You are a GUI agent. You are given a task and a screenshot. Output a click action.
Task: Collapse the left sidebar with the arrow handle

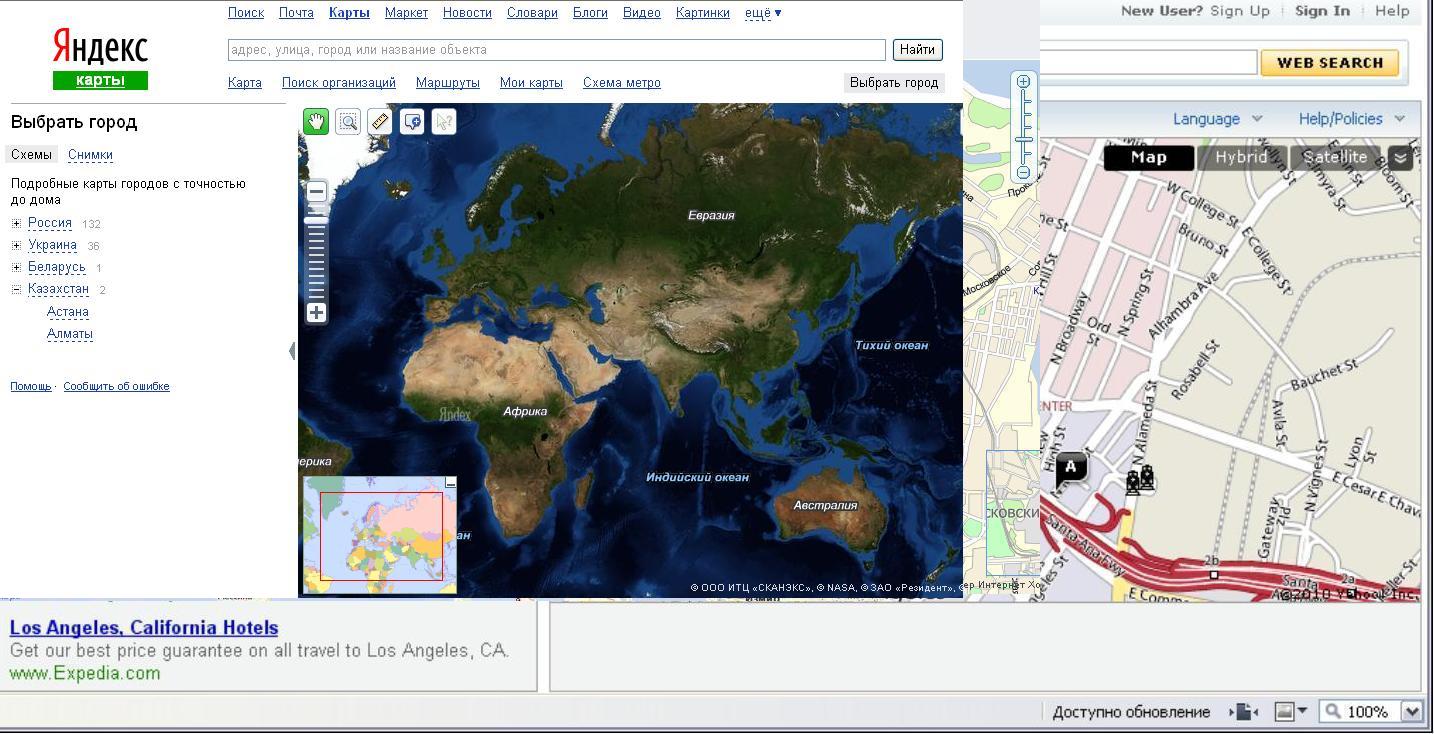point(291,351)
